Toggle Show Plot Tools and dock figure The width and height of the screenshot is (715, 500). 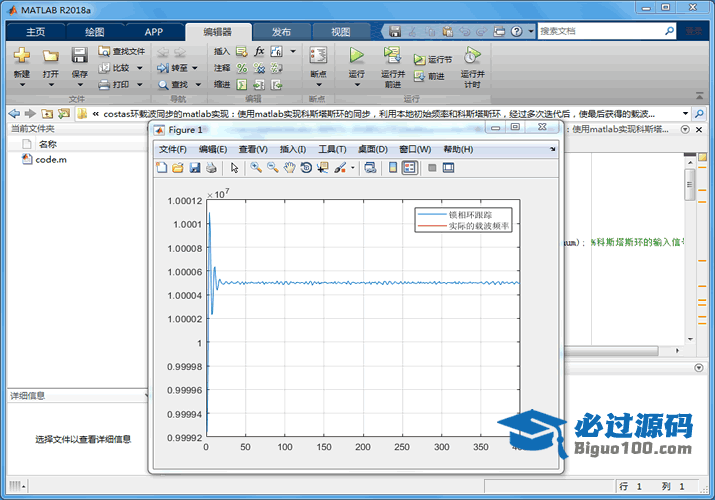coord(448,168)
